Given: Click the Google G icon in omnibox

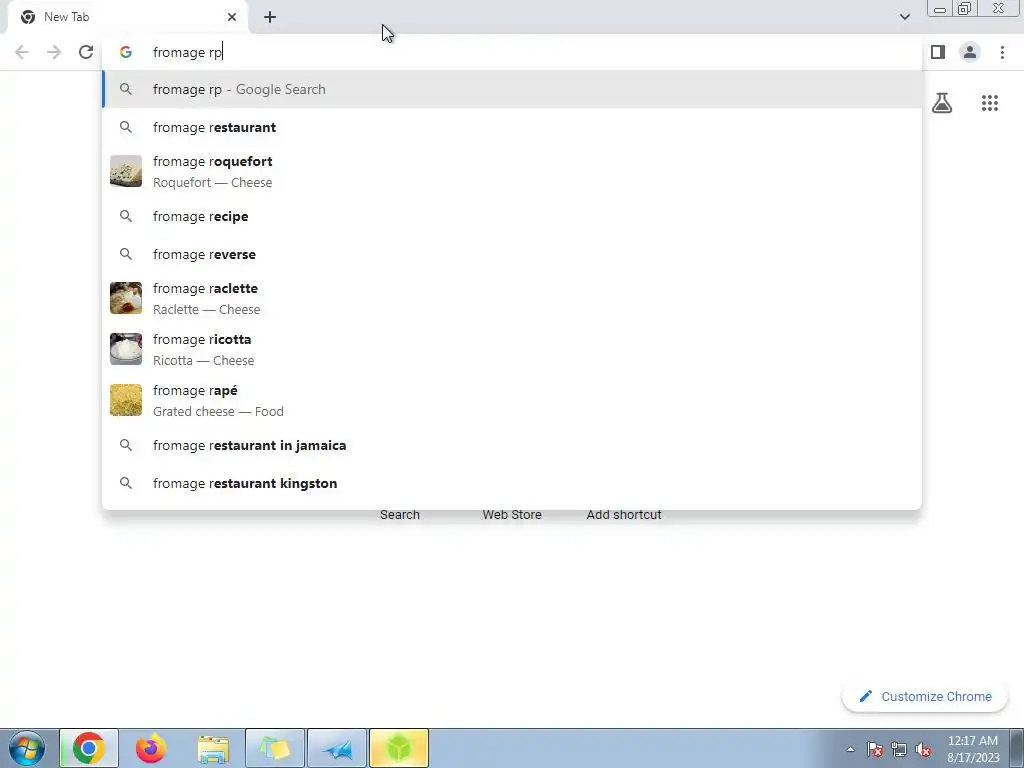Looking at the screenshot, I should (126, 52).
